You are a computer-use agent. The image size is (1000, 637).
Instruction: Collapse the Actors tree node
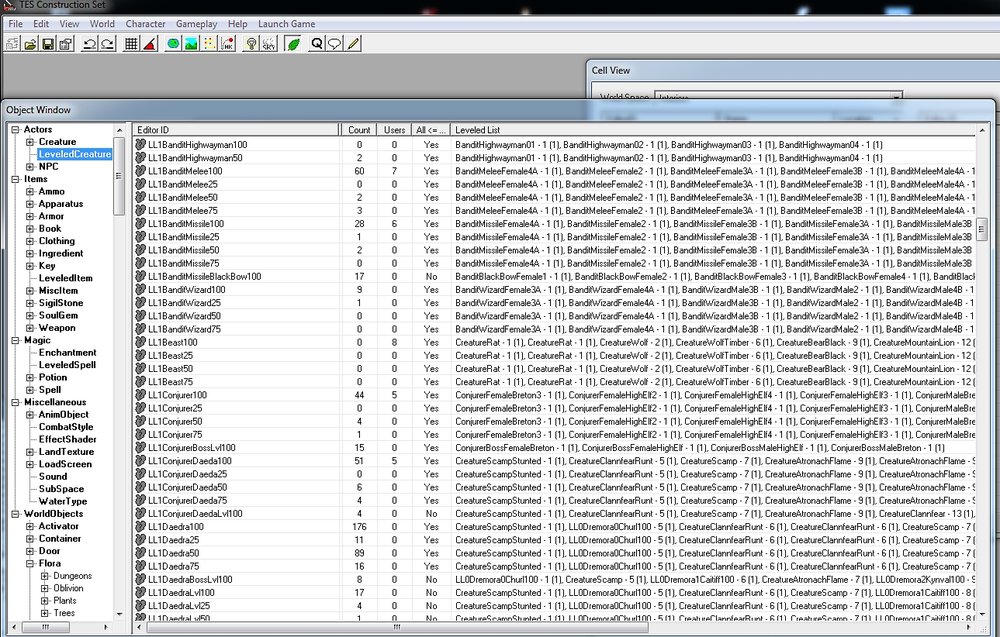(15, 129)
